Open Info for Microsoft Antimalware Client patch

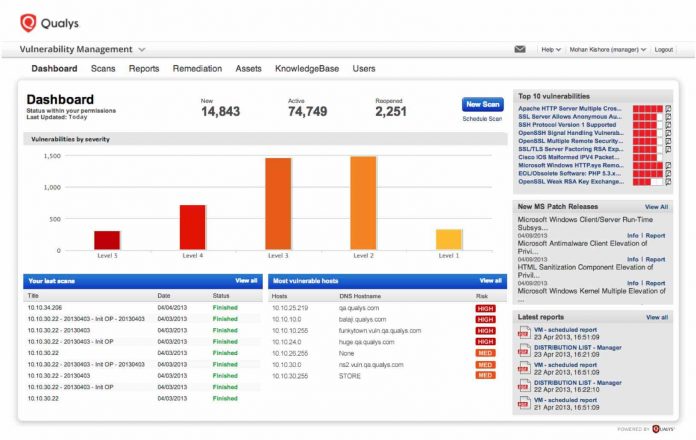click(x=633, y=259)
